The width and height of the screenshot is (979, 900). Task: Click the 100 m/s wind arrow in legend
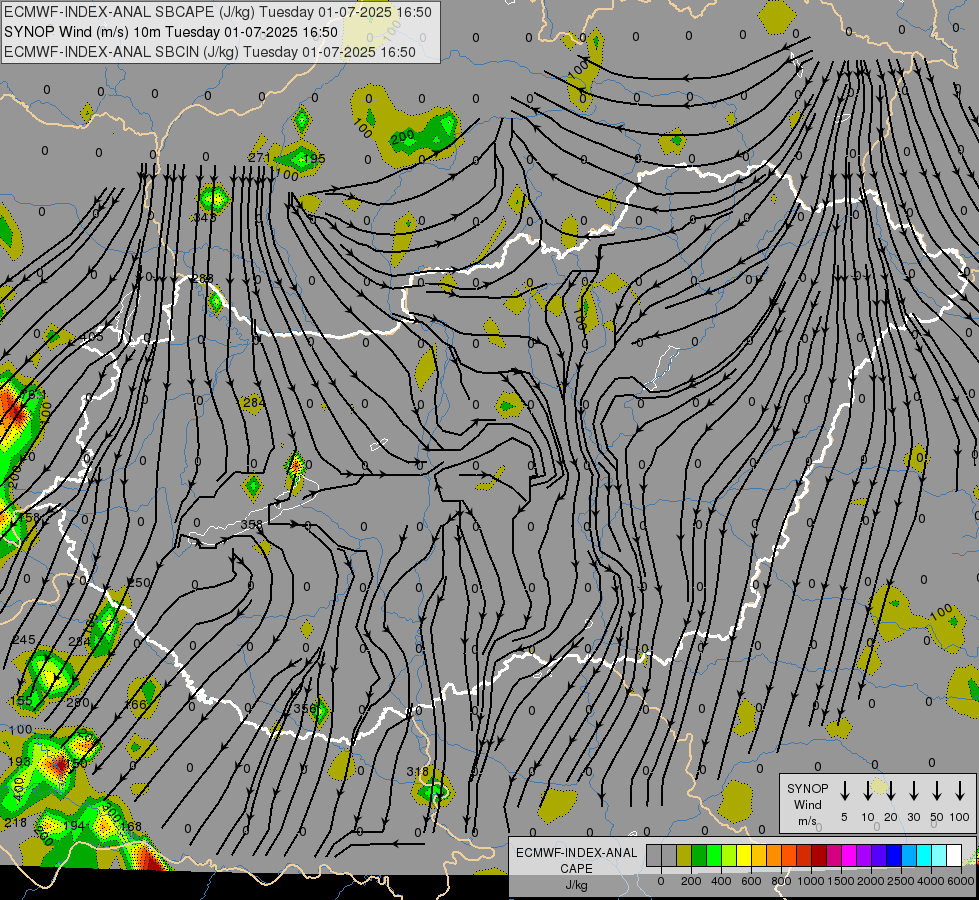[x=960, y=791]
